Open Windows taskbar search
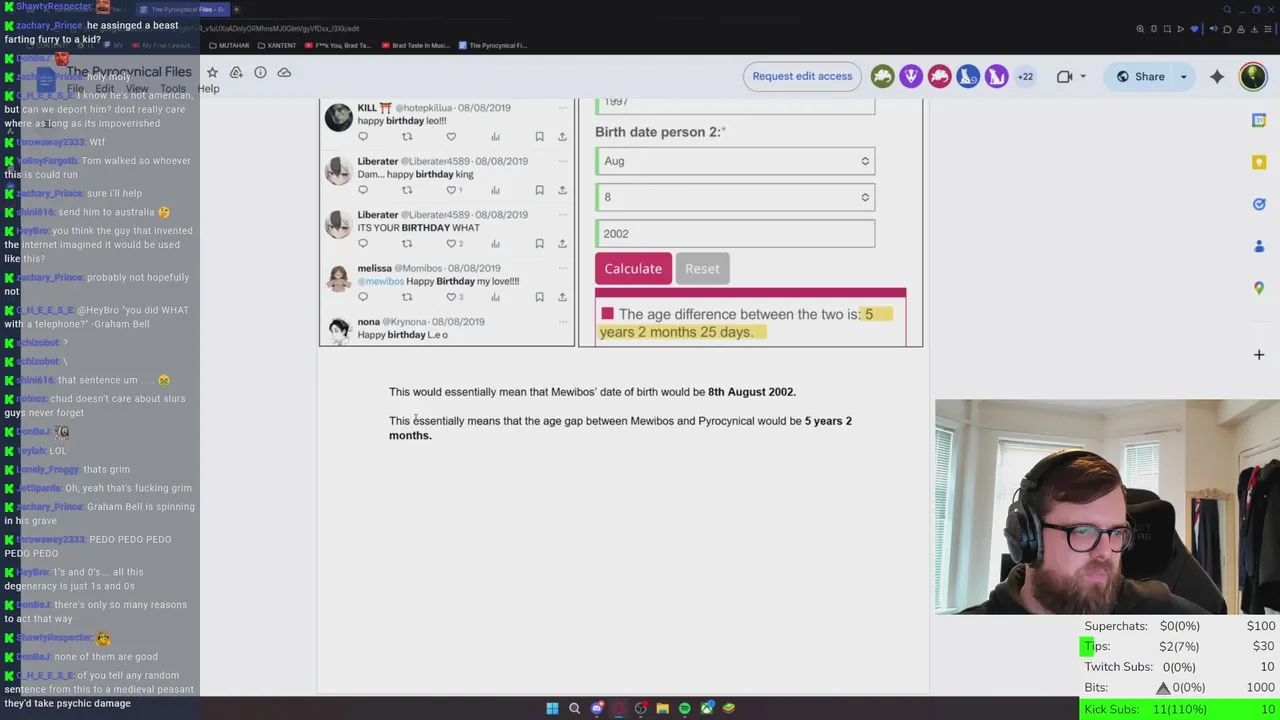 tap(574, 708)
